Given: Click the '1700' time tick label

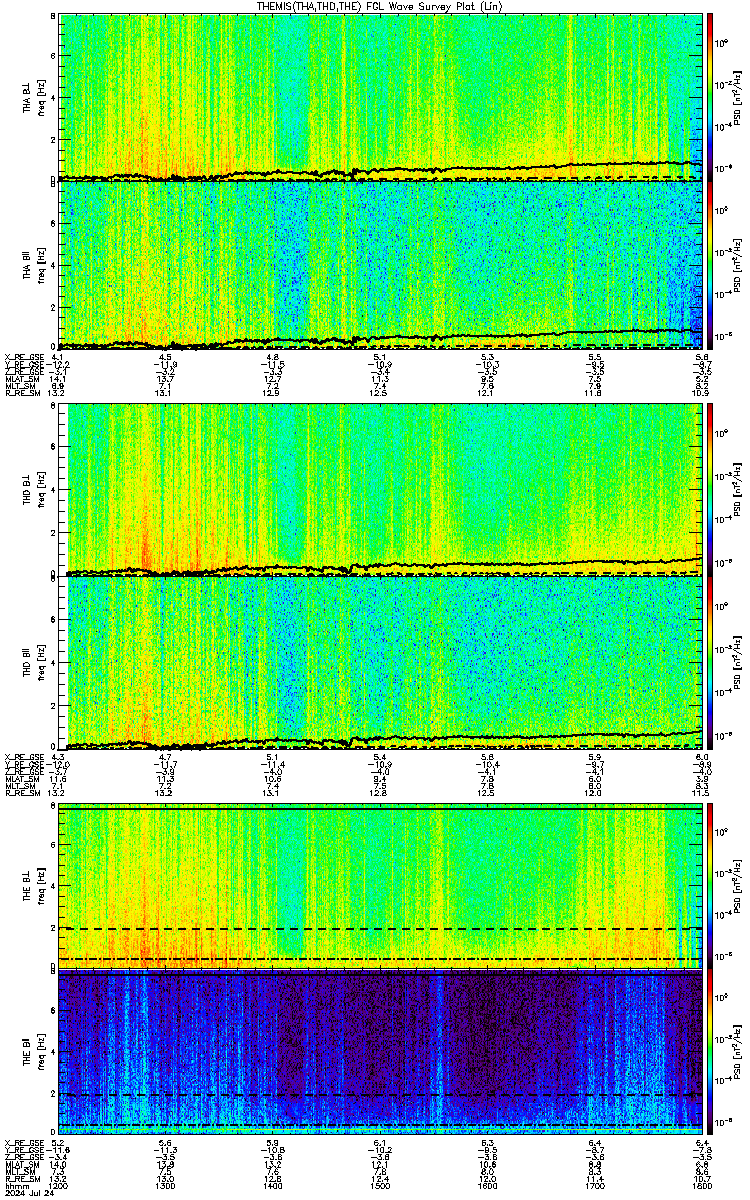Looking at the screenshot, I should pyautogui.click(x=595, y=1186).
